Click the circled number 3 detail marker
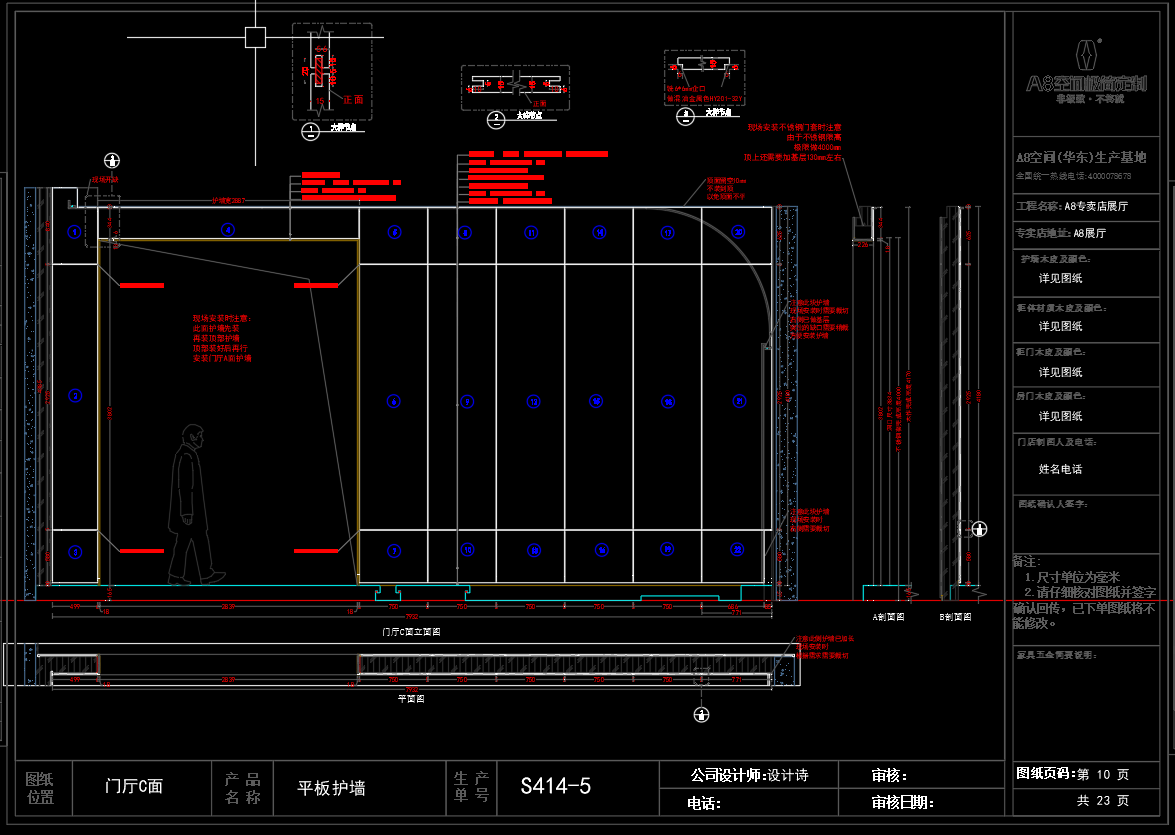The image size is (1175, 835). coord(685,115)
